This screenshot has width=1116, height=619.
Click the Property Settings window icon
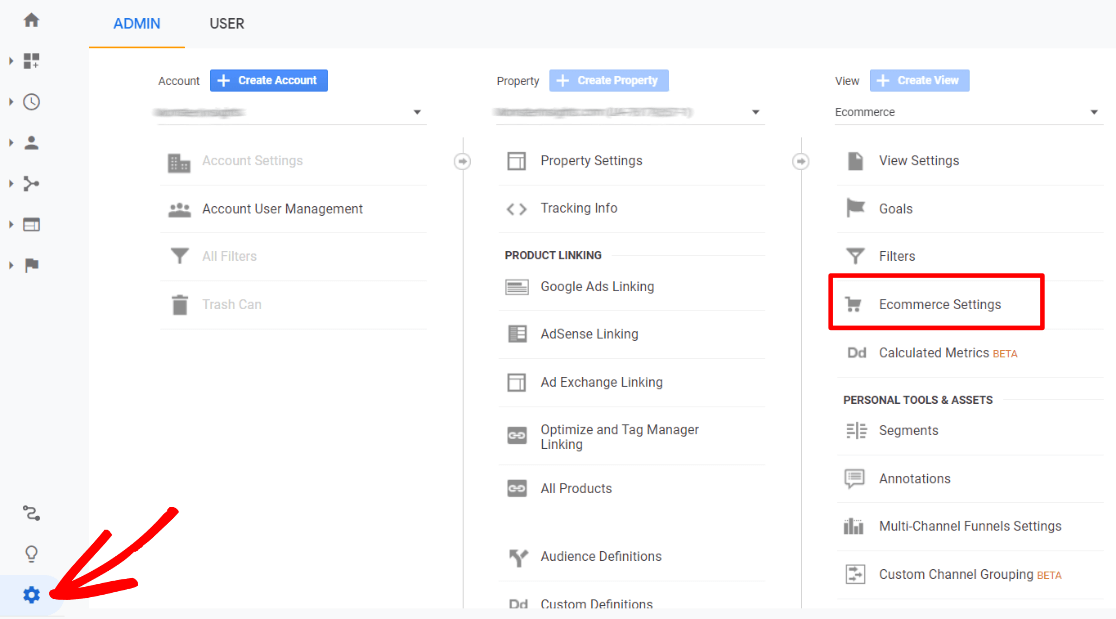click(517, 162)
